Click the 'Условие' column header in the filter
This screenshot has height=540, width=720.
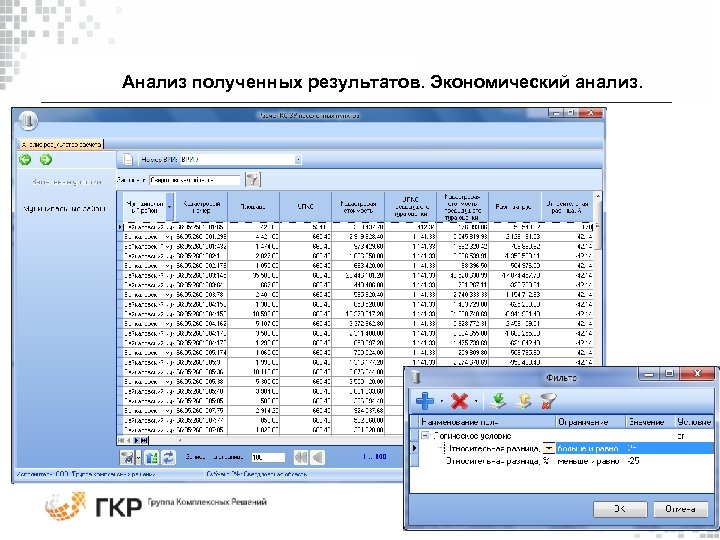coord(694,422)
